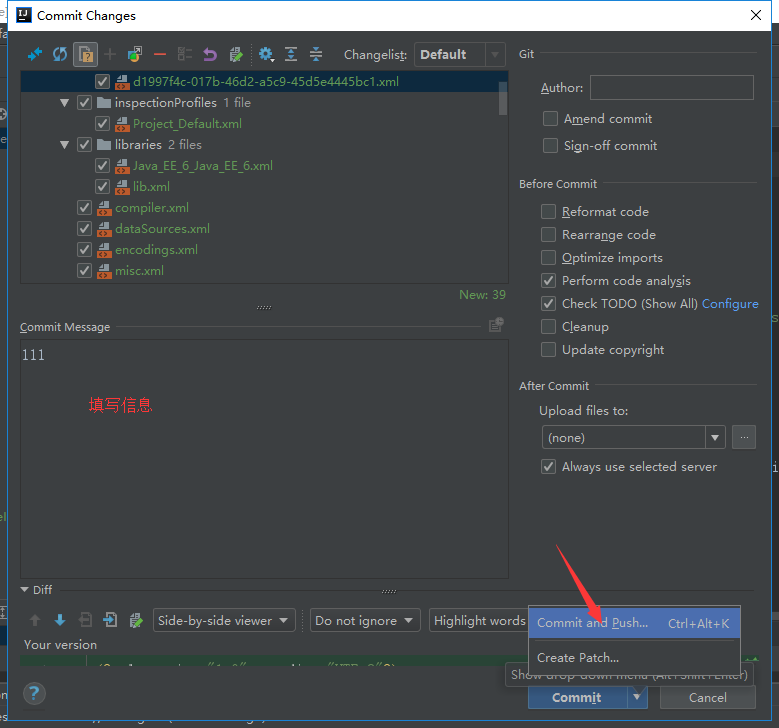Click the Commit button
The height and width of the screenshot is (728, 779).
tap(577, 697)
